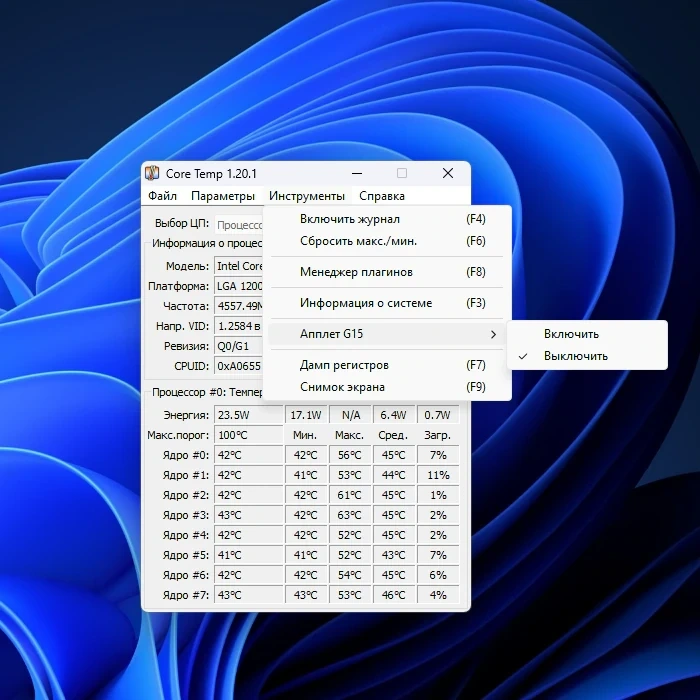Click the Макс. column header
Image resolution: width=700 pixels, height=700 pixels.
click(x=350, y=435)
